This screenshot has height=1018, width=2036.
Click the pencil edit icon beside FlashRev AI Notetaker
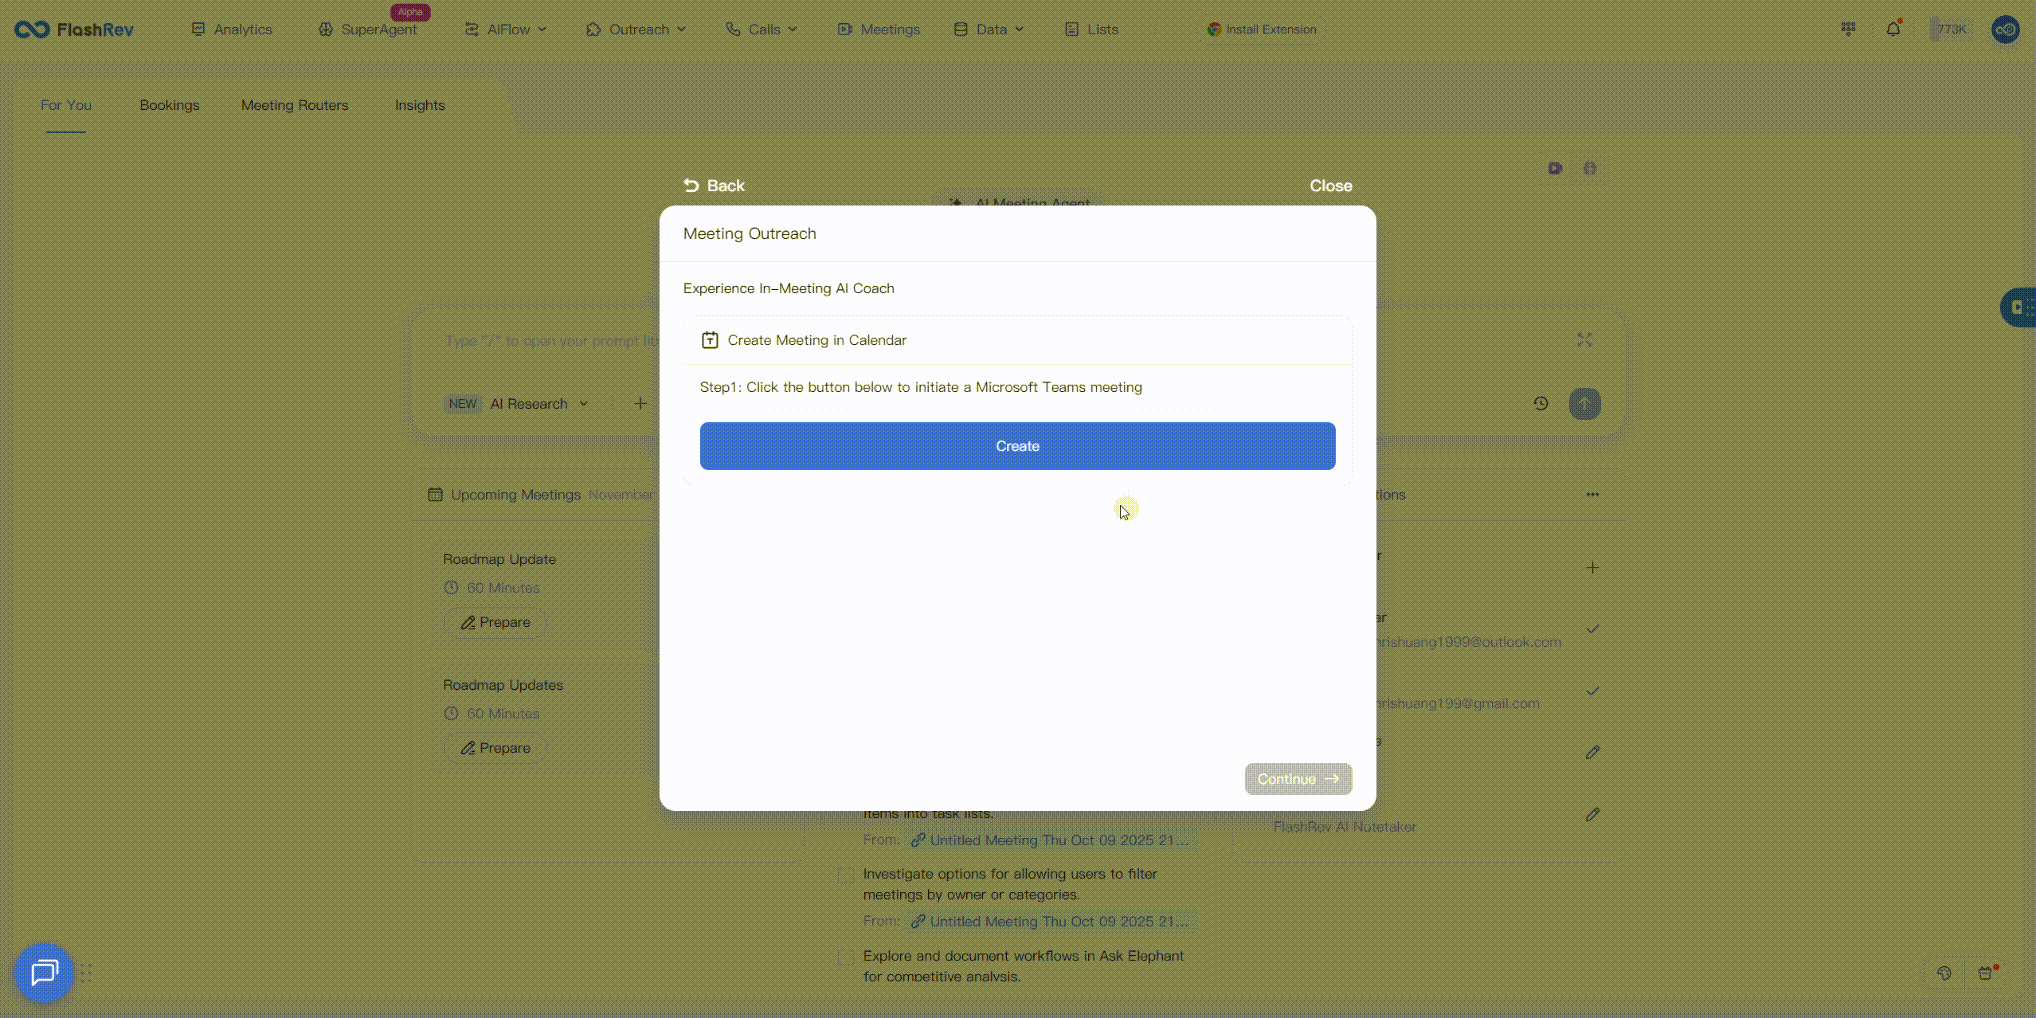click(x=1592, y=815)
